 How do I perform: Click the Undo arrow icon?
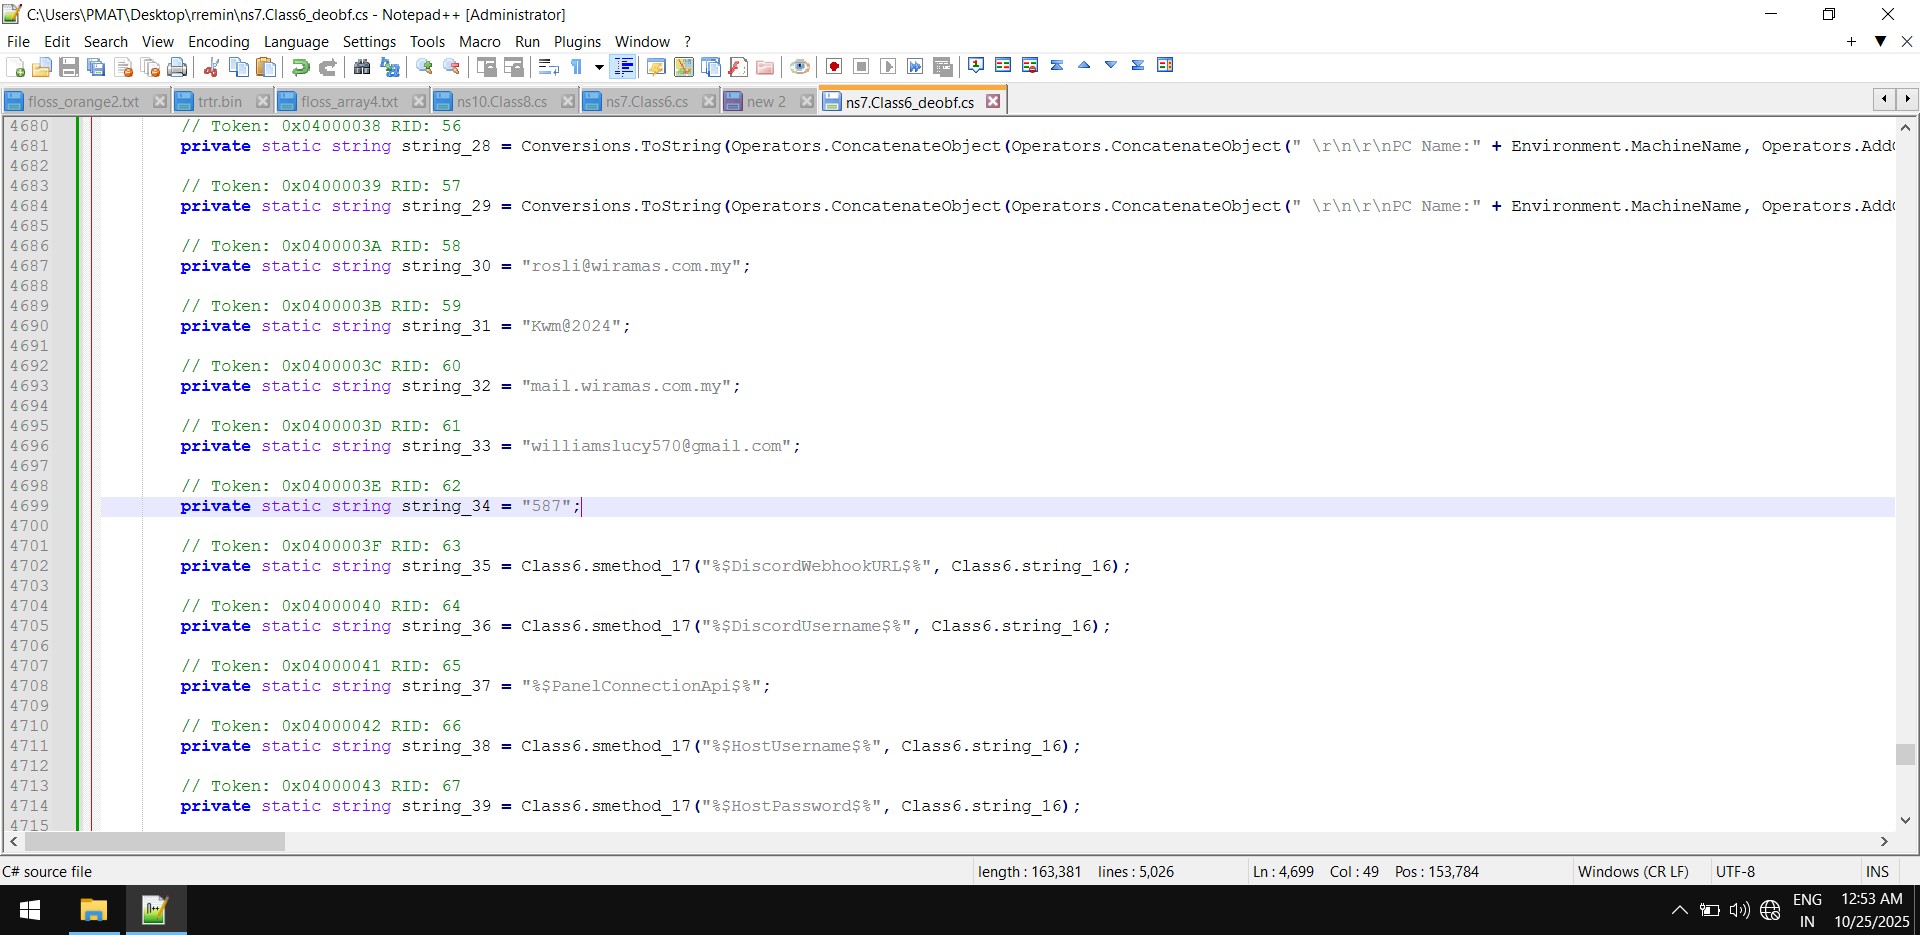(300, 67)
